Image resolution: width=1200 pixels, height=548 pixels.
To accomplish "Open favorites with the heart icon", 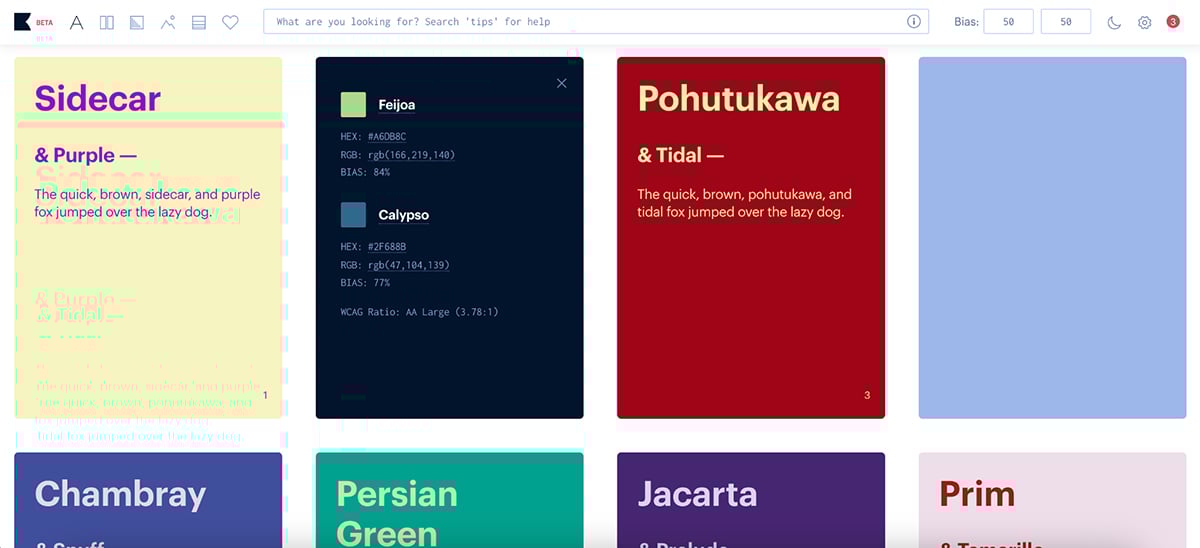I will coord(230,22).
